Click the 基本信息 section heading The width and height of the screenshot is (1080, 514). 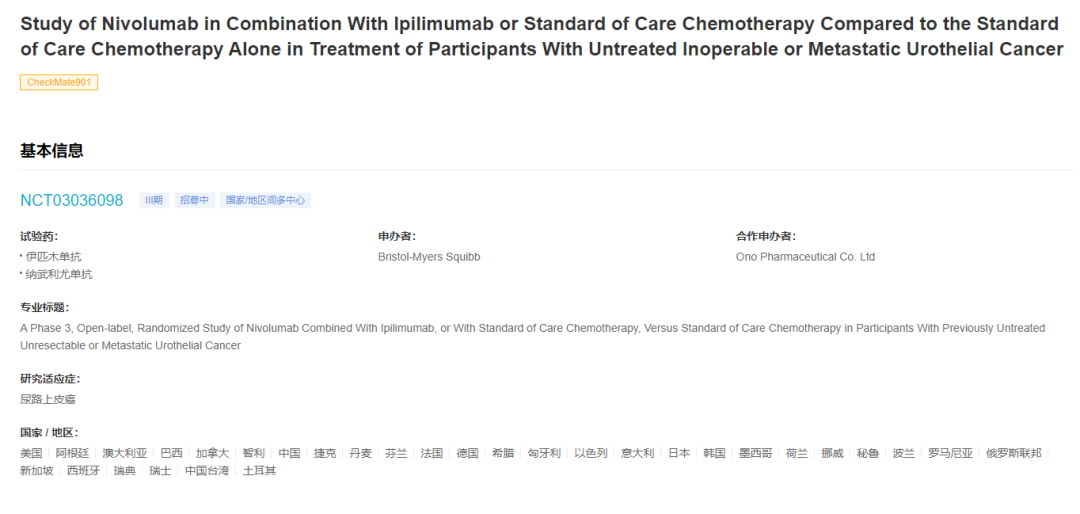click(x=52, y=151)
